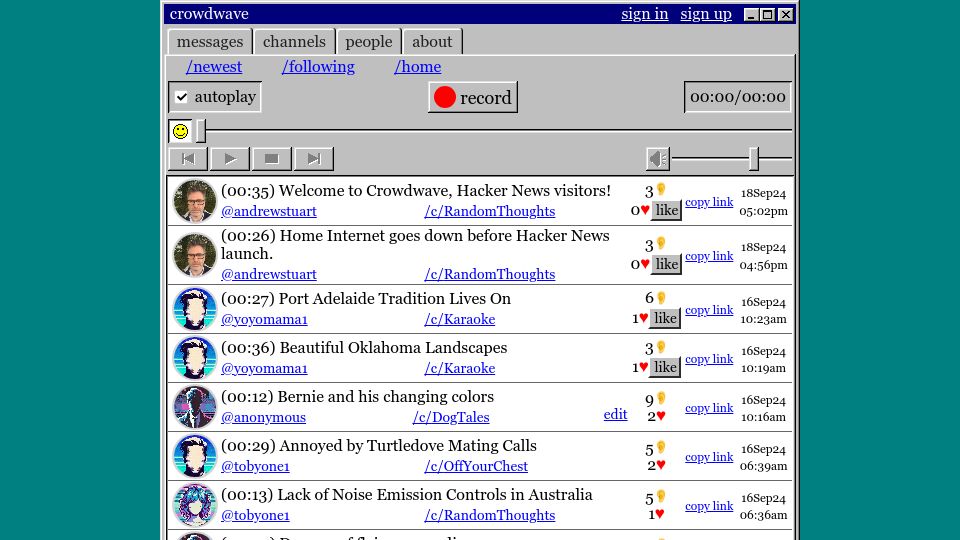960x540 pixels.
Task: Copy link for Welcome to Crowdwave message
Action: pos(709,202)
